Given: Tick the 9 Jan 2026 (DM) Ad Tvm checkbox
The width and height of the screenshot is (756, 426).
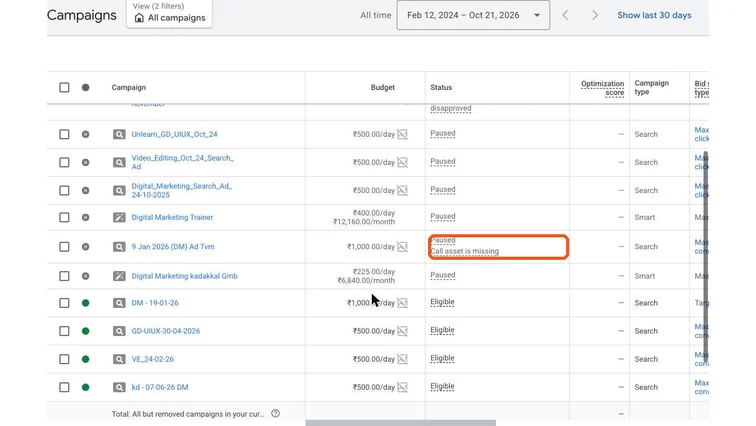Looking at the screenshot, I should pyautogui.click(x=64, y=247).
